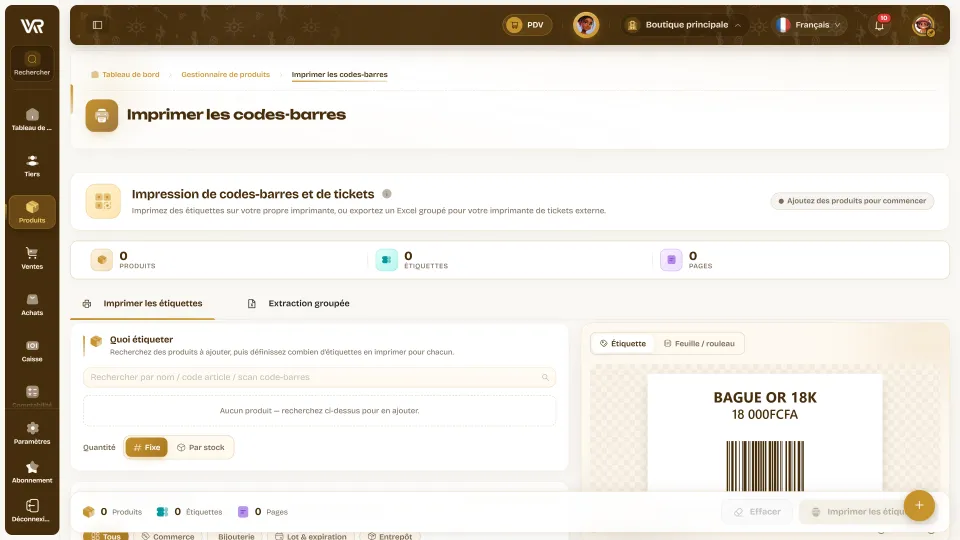The image size is (960, 540).
Task: Click the Étiquettes count in bottom bar
Action: coord(189,512)
